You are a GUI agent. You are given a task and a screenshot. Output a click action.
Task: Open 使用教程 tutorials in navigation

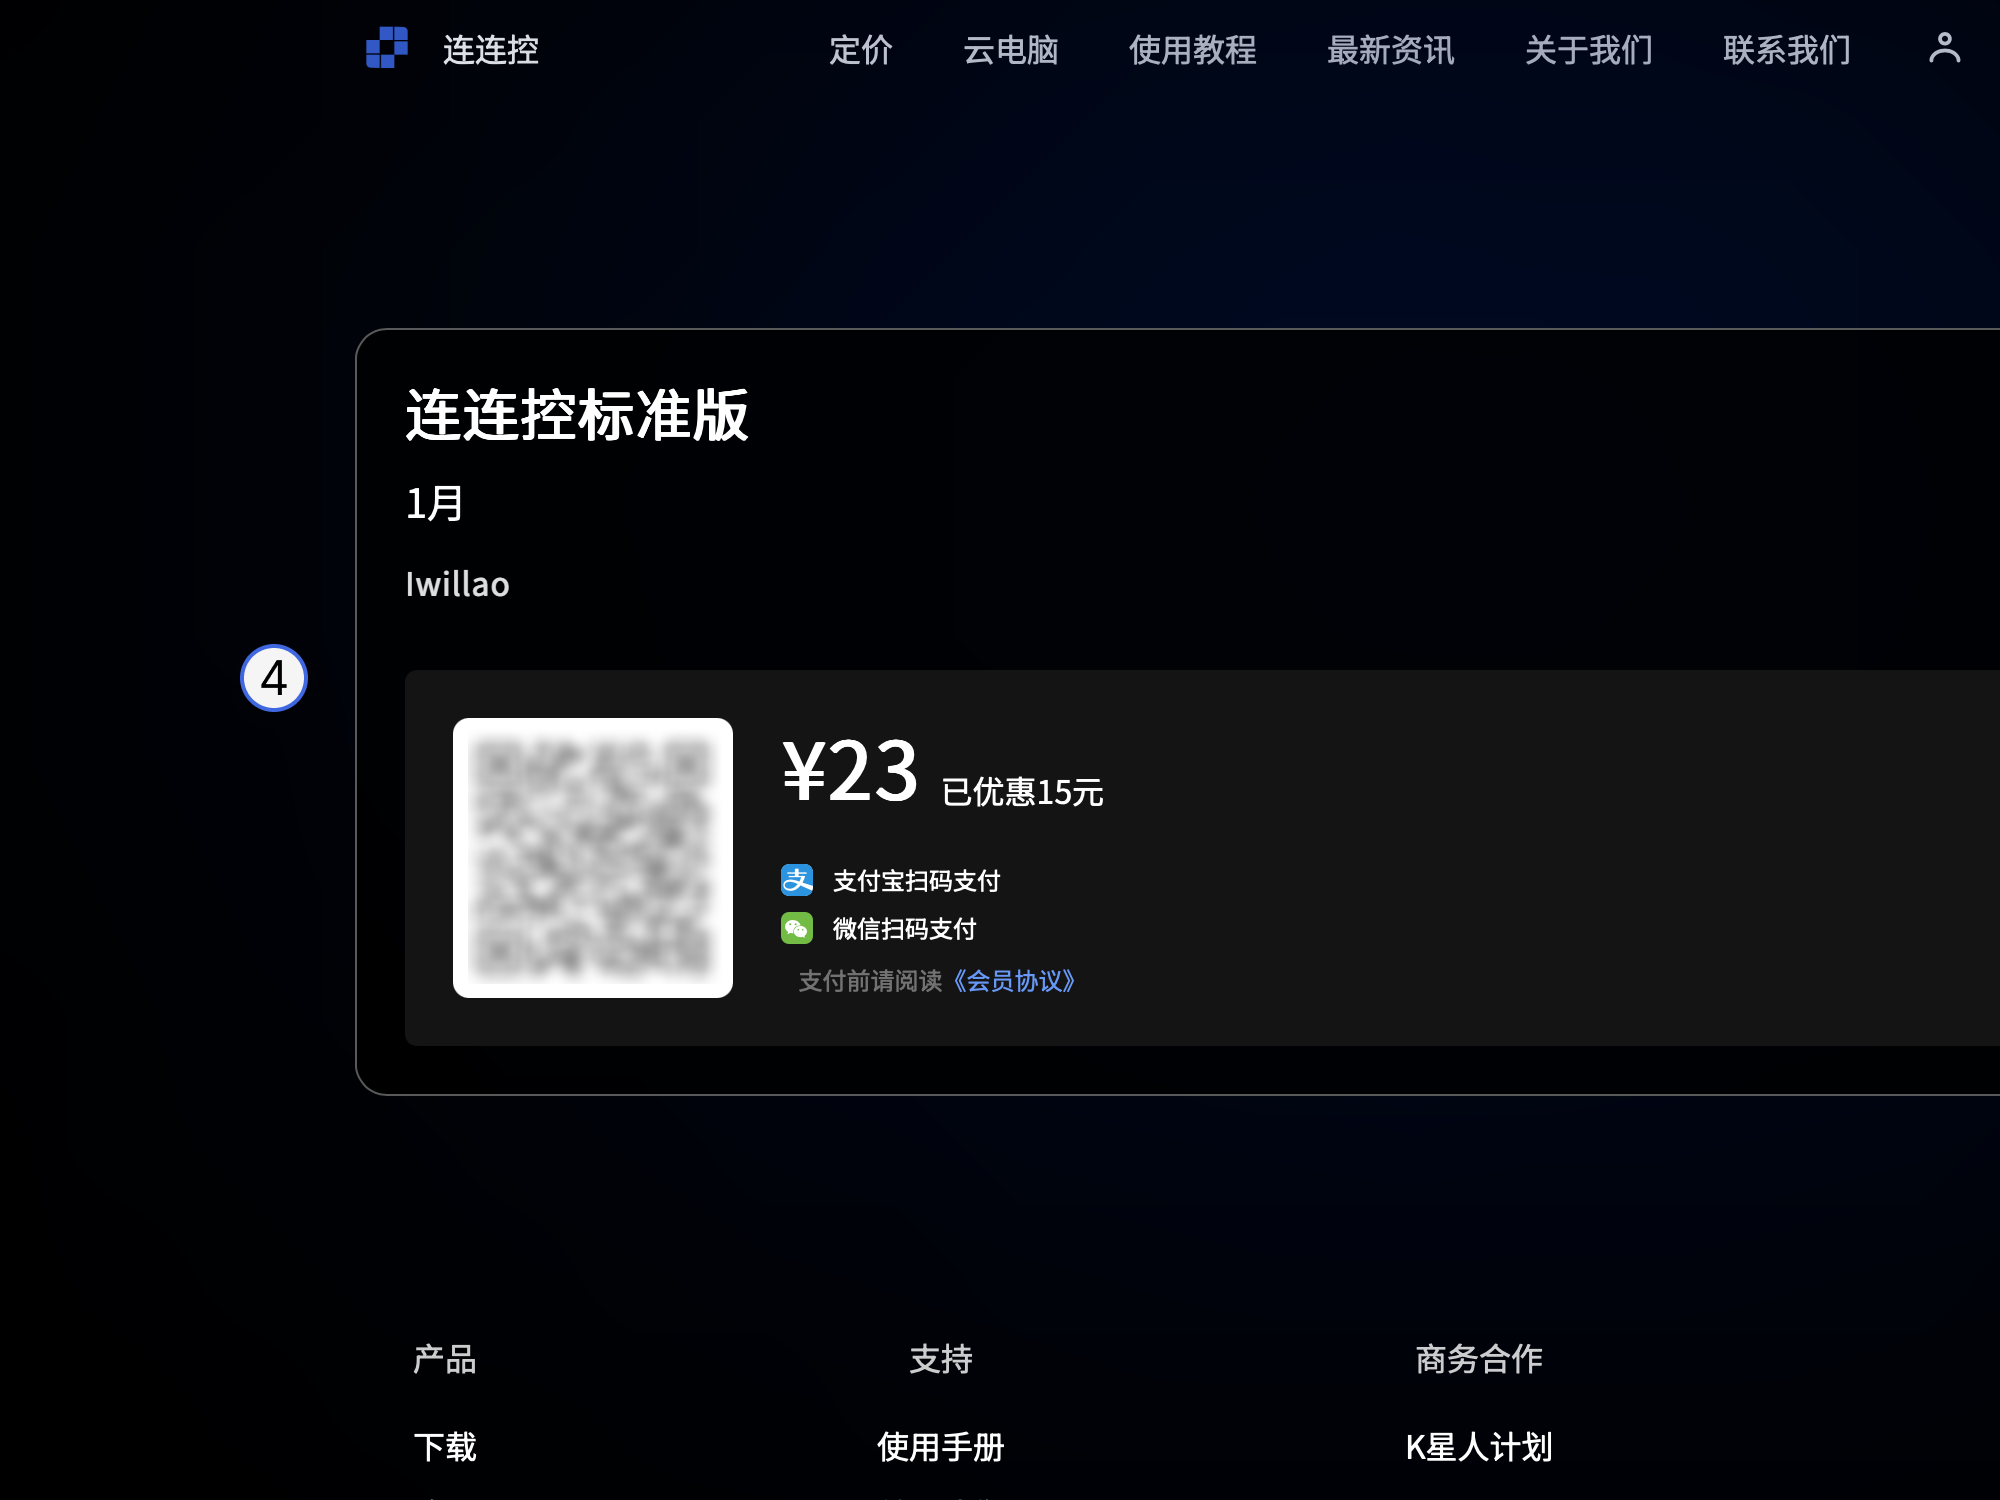click(1193, 50)
